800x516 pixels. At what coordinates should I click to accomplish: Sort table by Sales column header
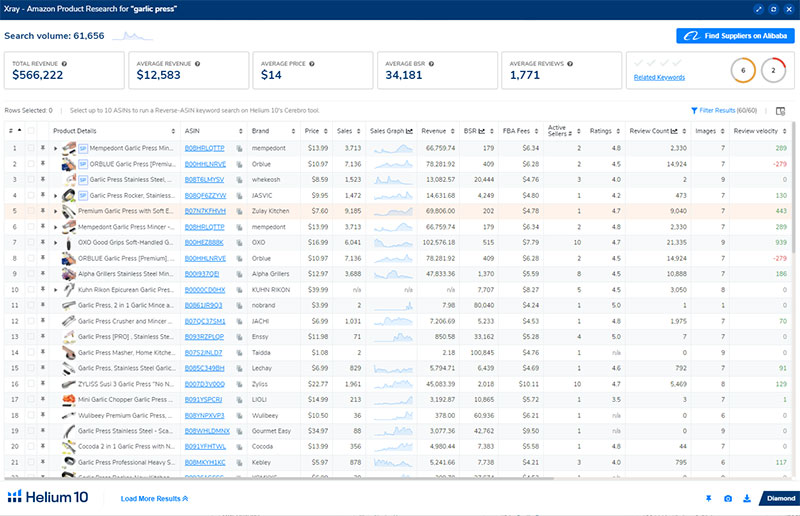tap(348, 131)
